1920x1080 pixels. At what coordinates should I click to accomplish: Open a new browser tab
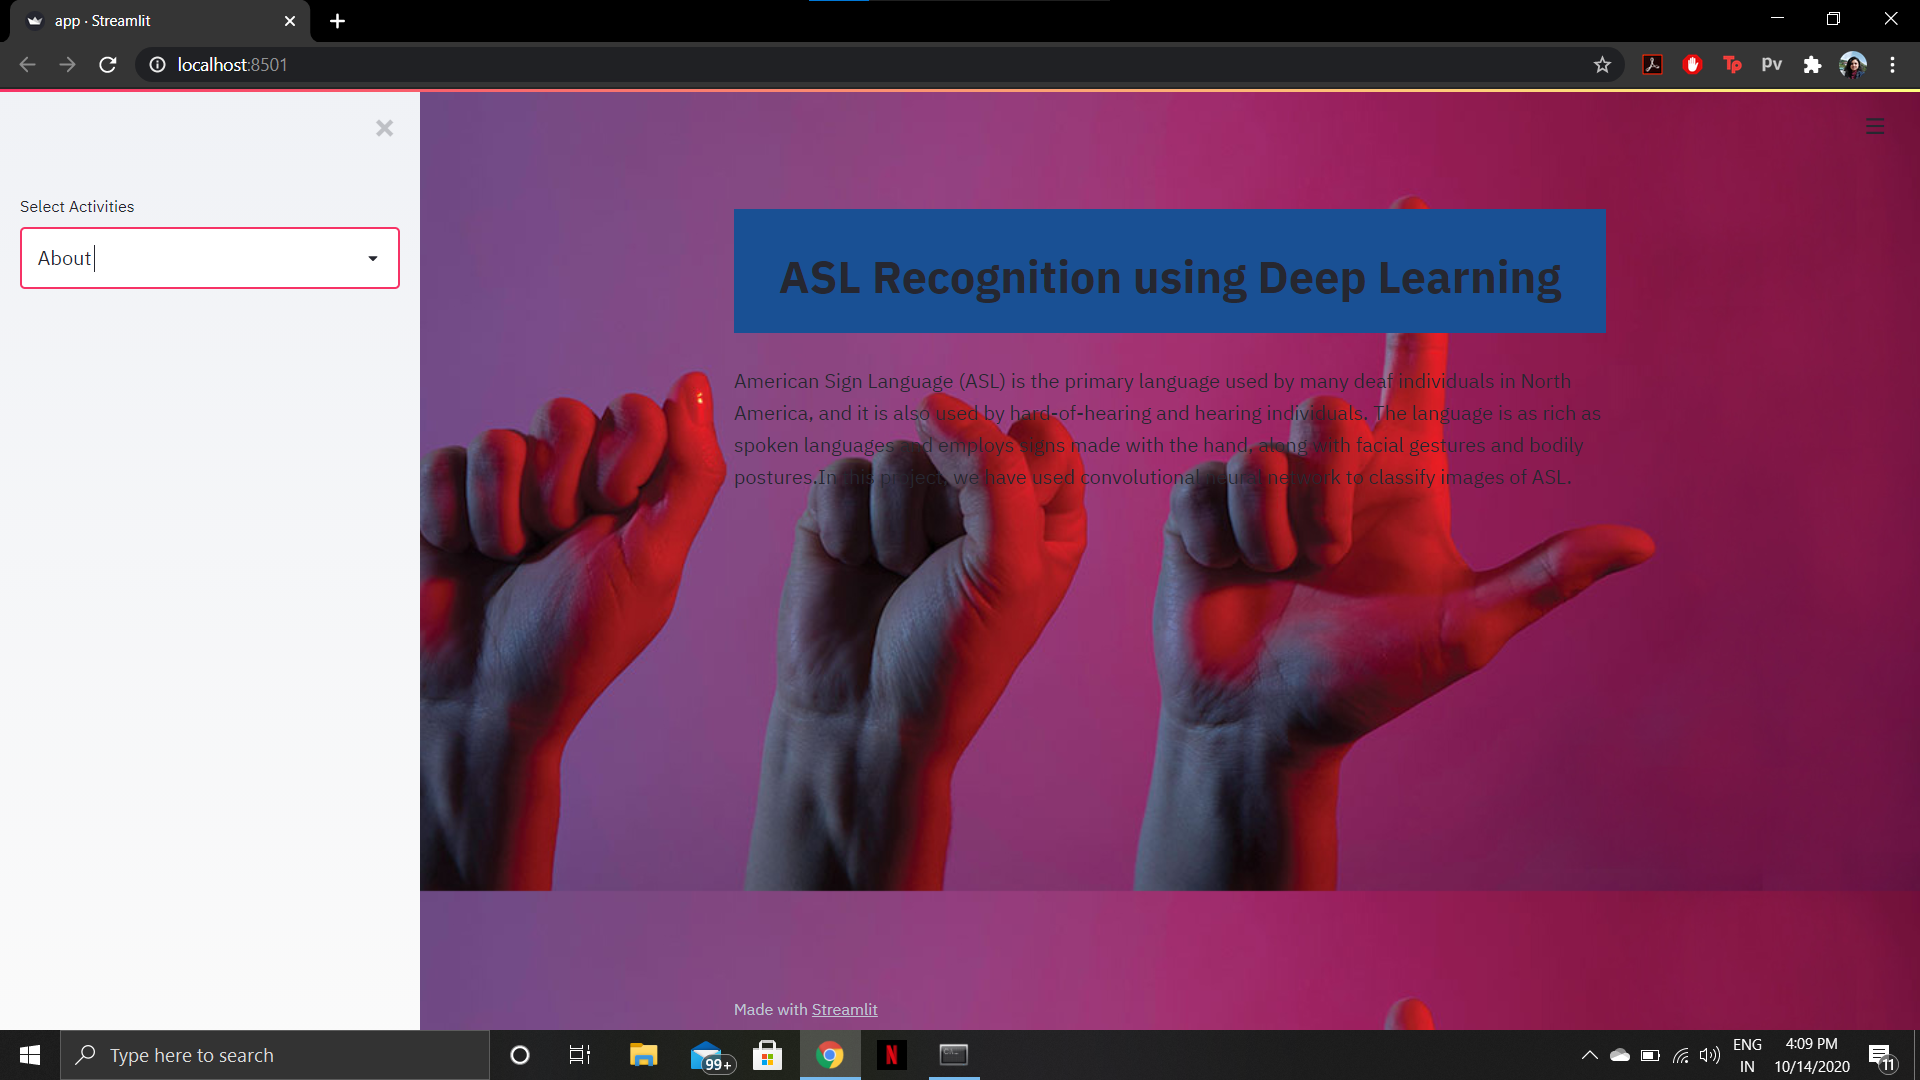pyautogui.click(x=337, y=21)
